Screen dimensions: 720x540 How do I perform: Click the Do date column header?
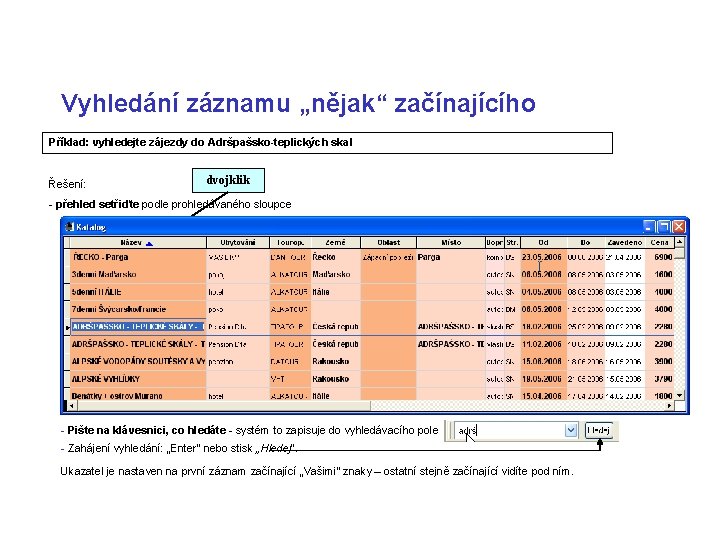585,242
